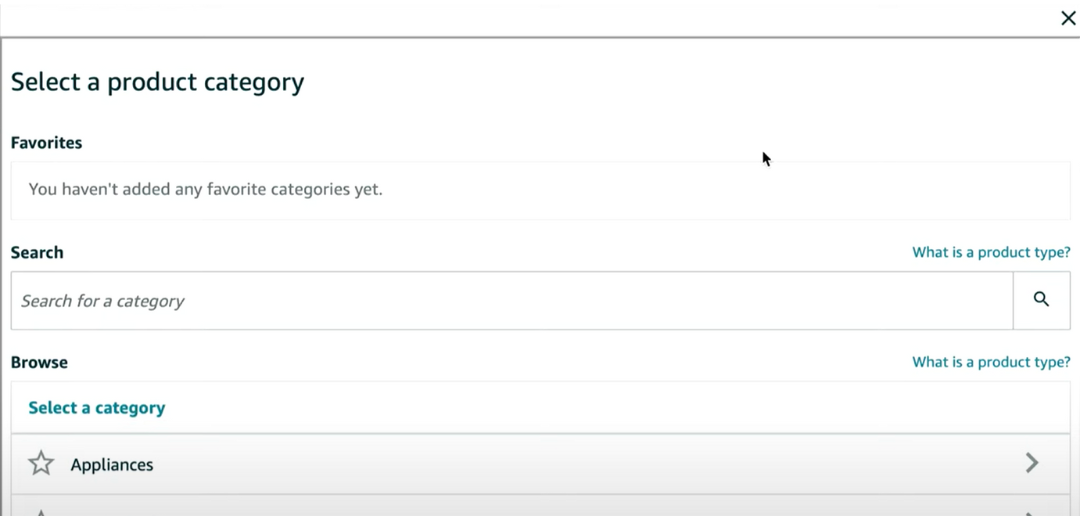Expand the row below Appliances via chevron
The width and height of the screenshot is (1080, 516).
click(1031, 513)
